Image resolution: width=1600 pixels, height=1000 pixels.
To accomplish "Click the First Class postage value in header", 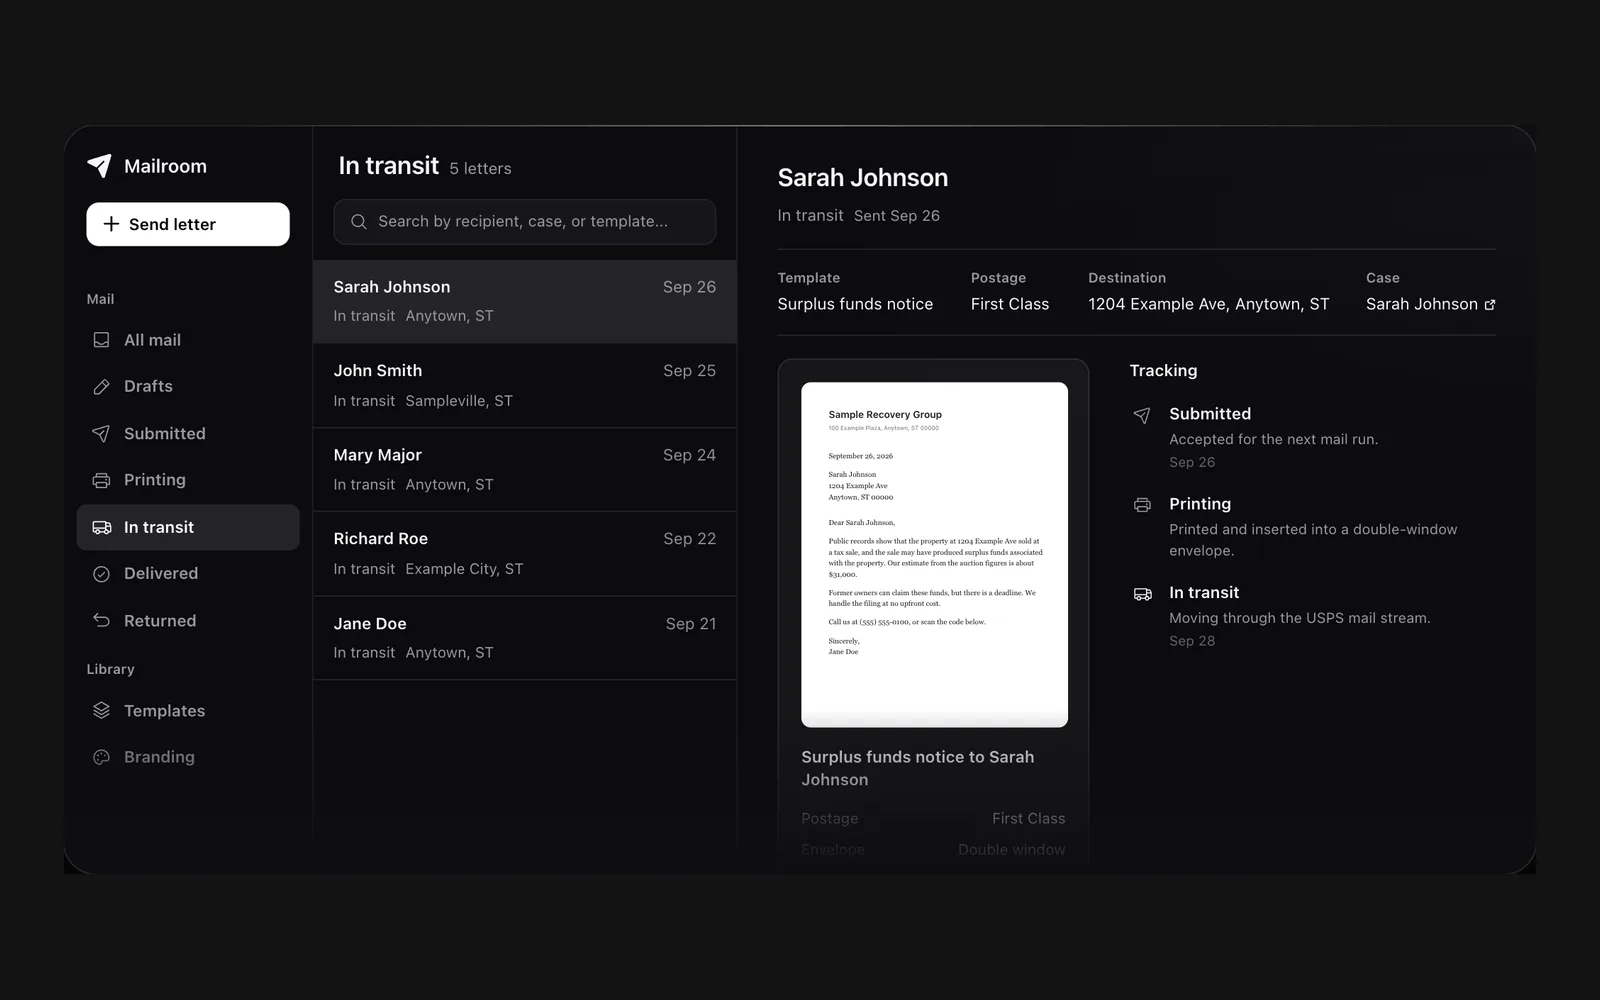I will (x=1010, y=304).
